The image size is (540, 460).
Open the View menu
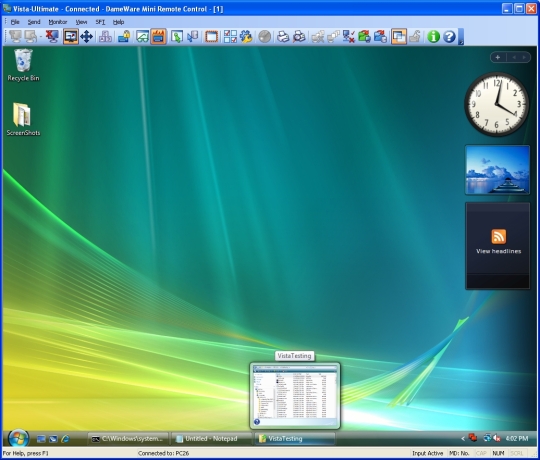(x=81, y=22)
